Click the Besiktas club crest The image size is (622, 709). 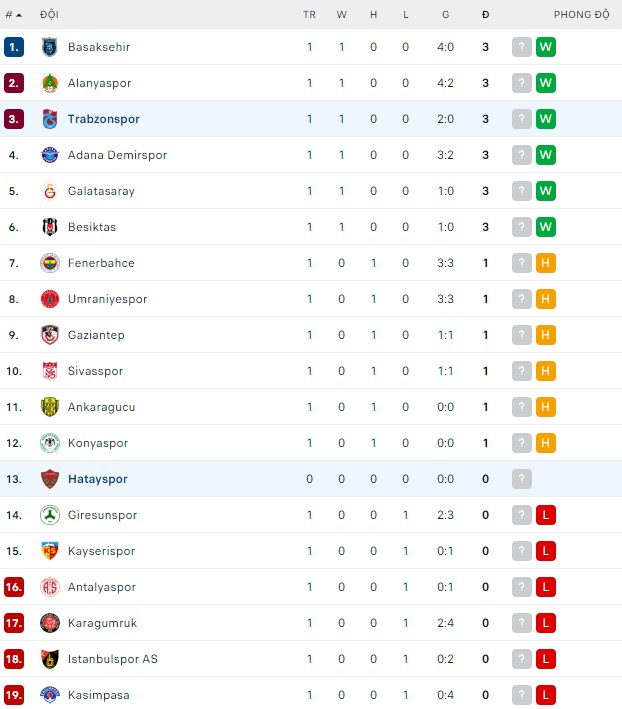click(50, 227)
